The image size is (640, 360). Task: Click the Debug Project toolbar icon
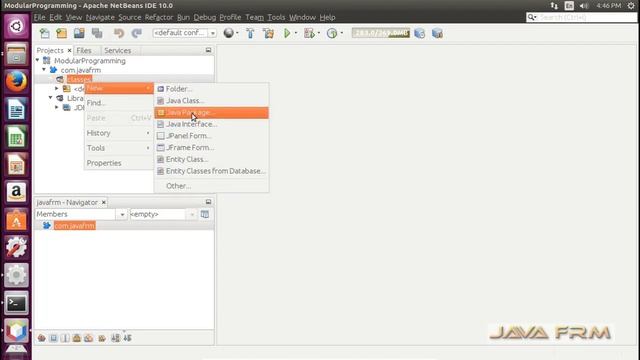coord(309,33)
